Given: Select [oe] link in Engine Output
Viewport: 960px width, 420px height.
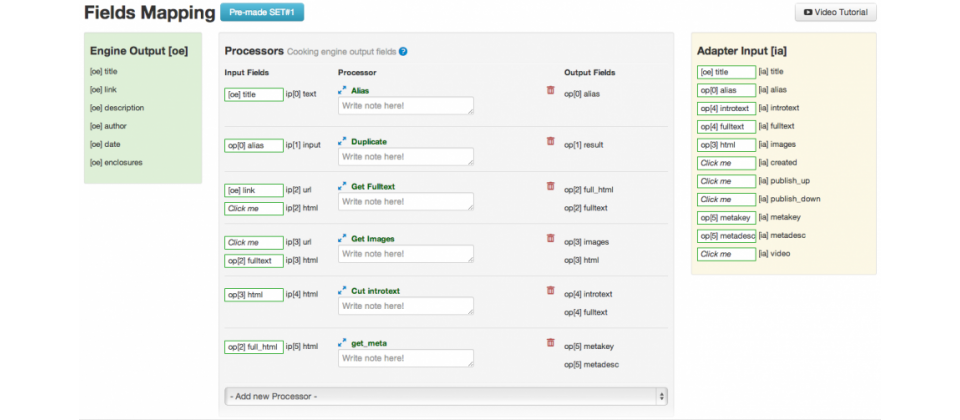Looking at the screenshot, I should [x=103, y=89].
